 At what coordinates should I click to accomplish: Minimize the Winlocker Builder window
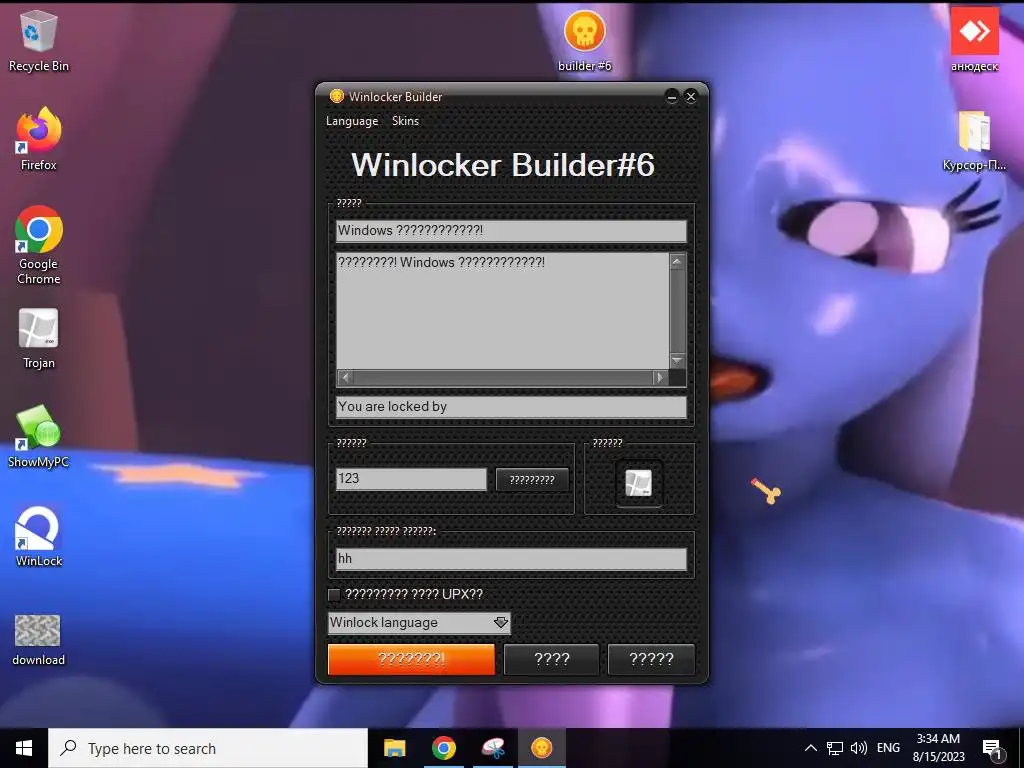[x=671, y=97]
